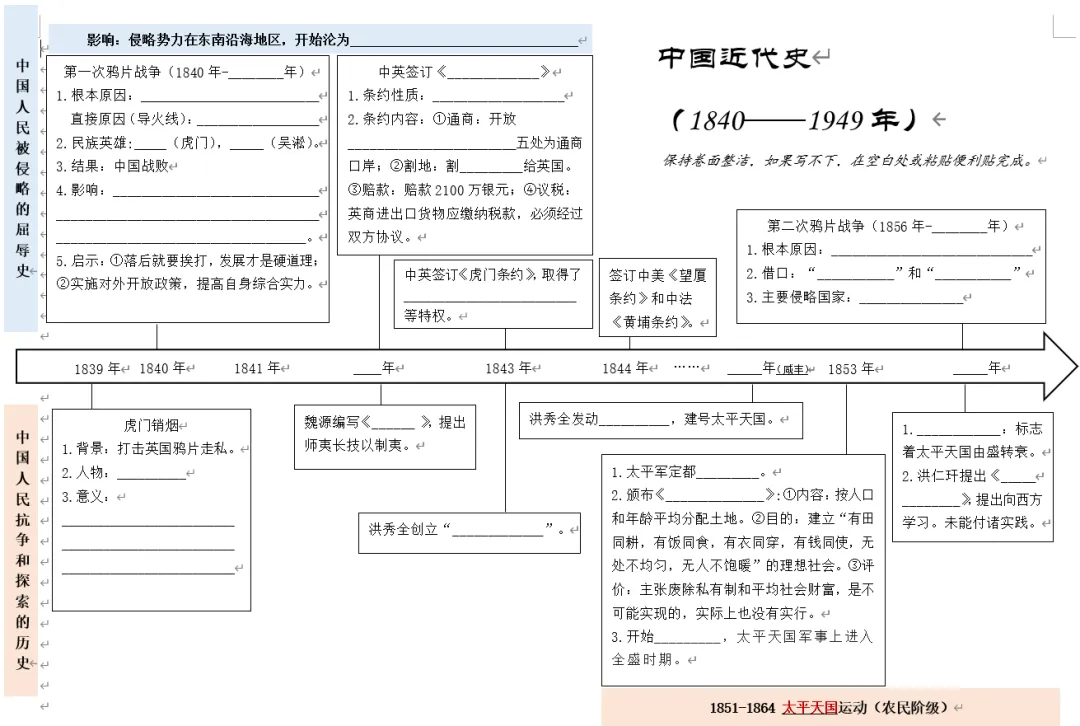The image size is (1080, 726).
Task: Click the 签订中美《望厦条约》 box
Action: [658, 298]
